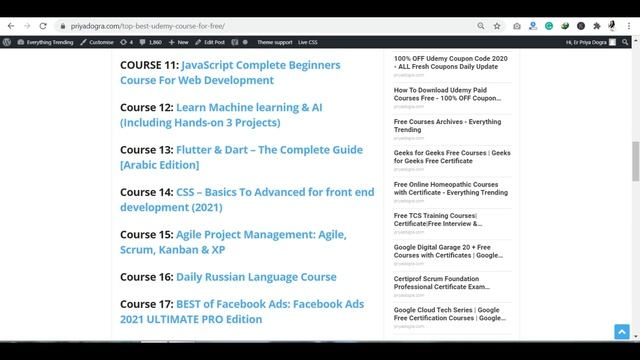Click Customise in the admin bar
The height and width of the screenshot is (360, 640).
[97, 42]
